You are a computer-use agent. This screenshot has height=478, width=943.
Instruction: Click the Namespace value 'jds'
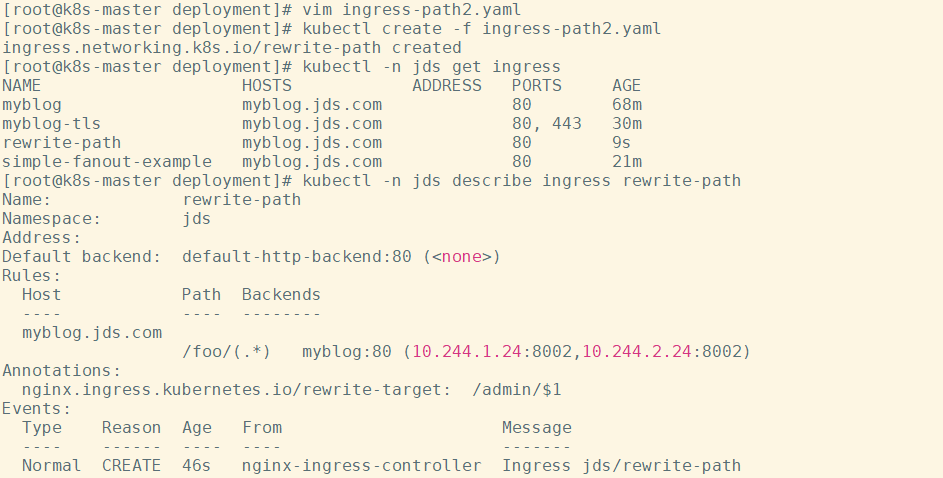pos(196,218)
